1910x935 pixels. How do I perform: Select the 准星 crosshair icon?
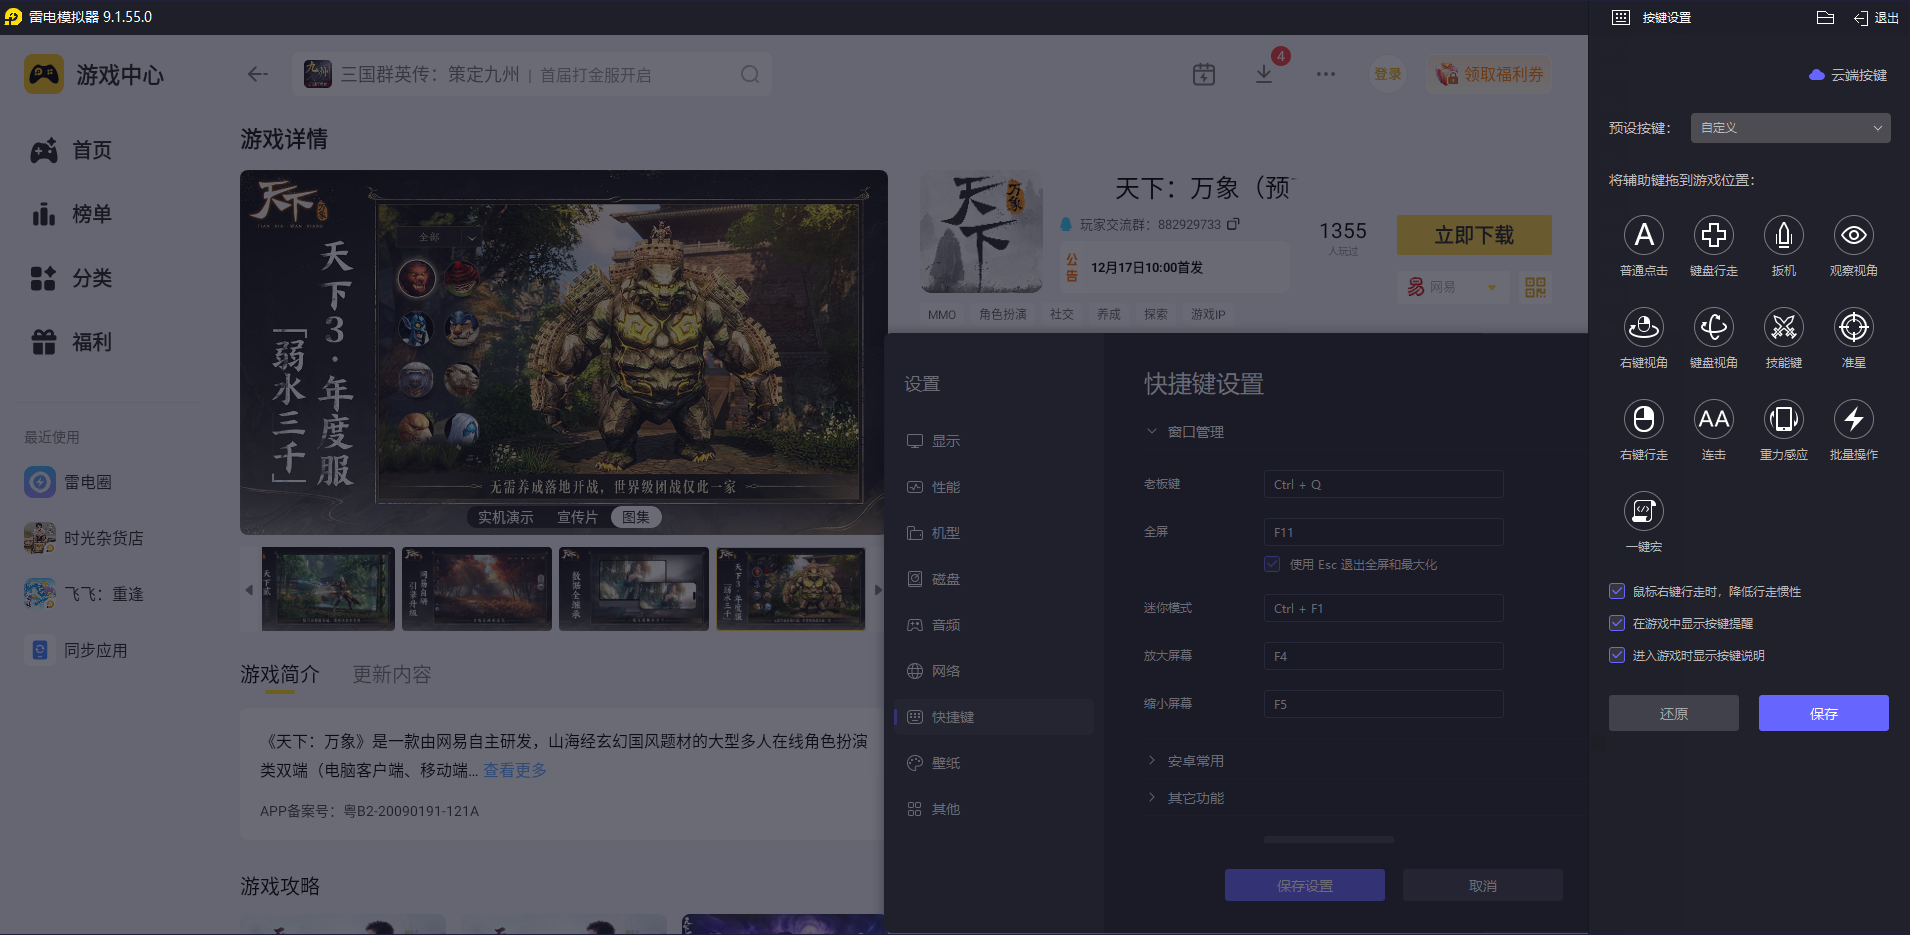tap(1854, 327)
